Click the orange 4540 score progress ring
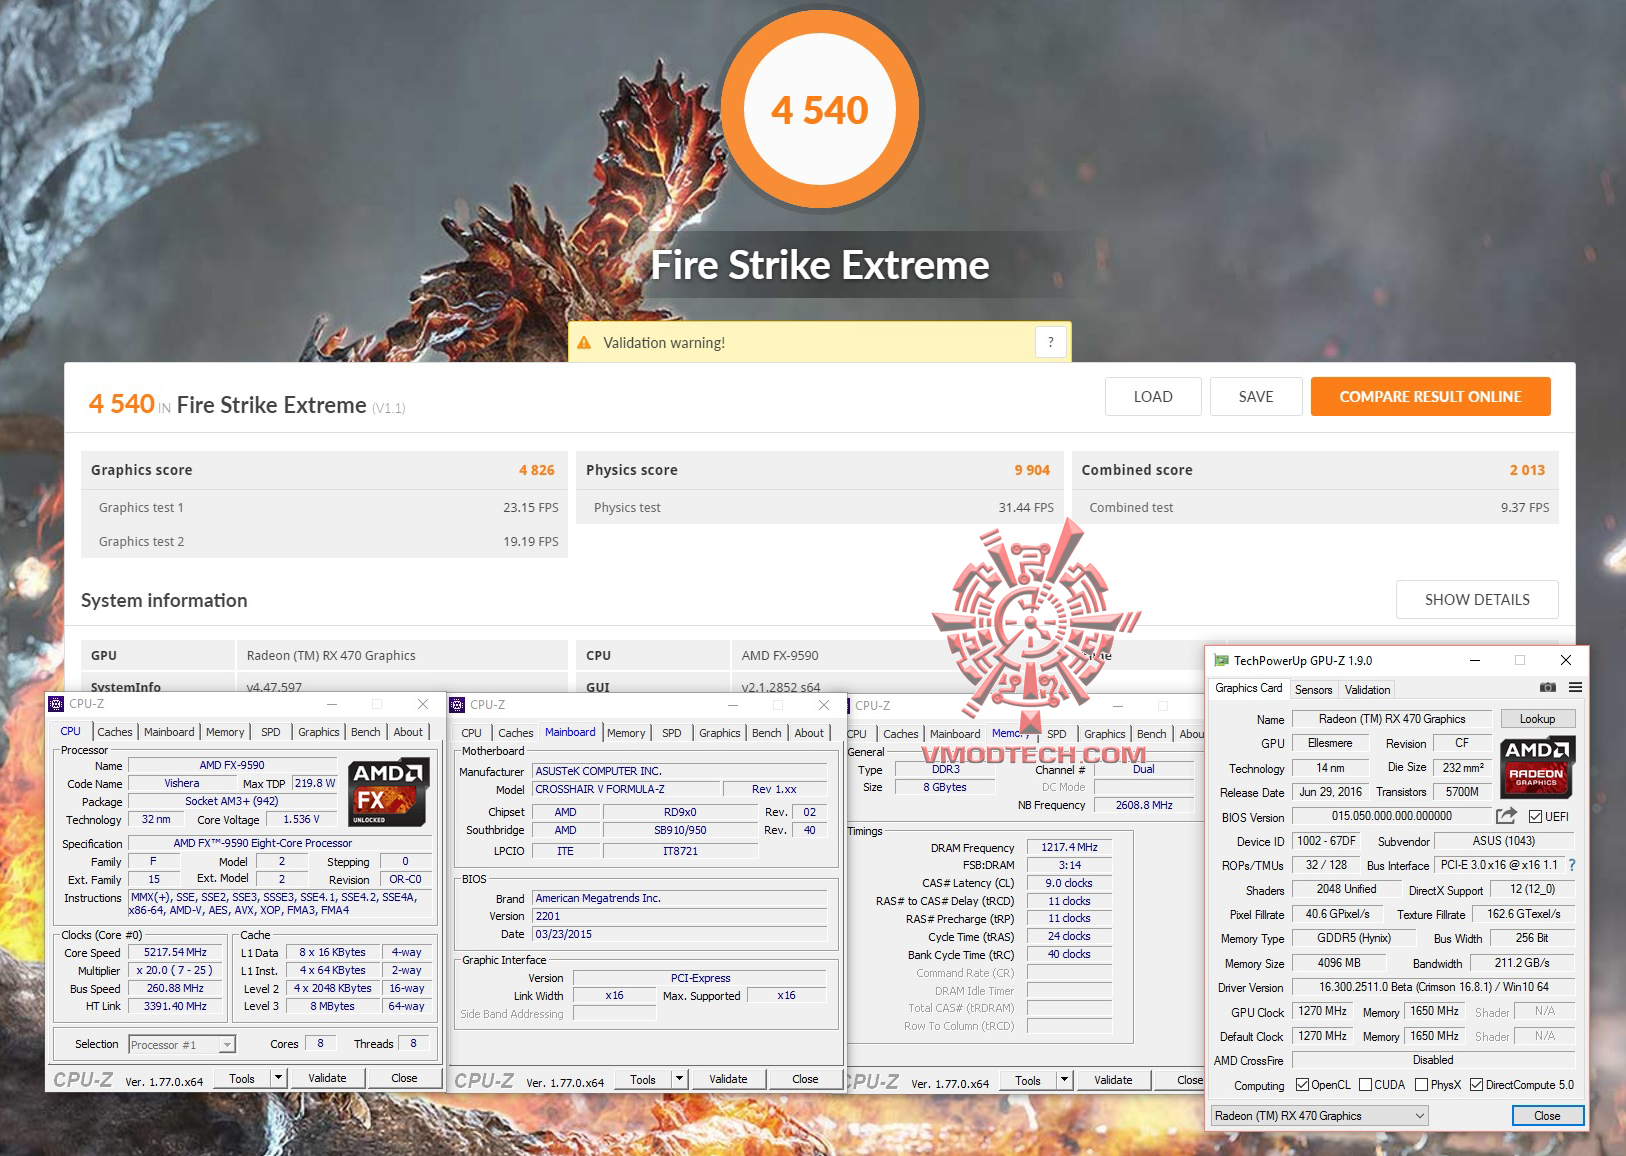The width and height of the screenshot is (1626, 1156). click(820, 110)
